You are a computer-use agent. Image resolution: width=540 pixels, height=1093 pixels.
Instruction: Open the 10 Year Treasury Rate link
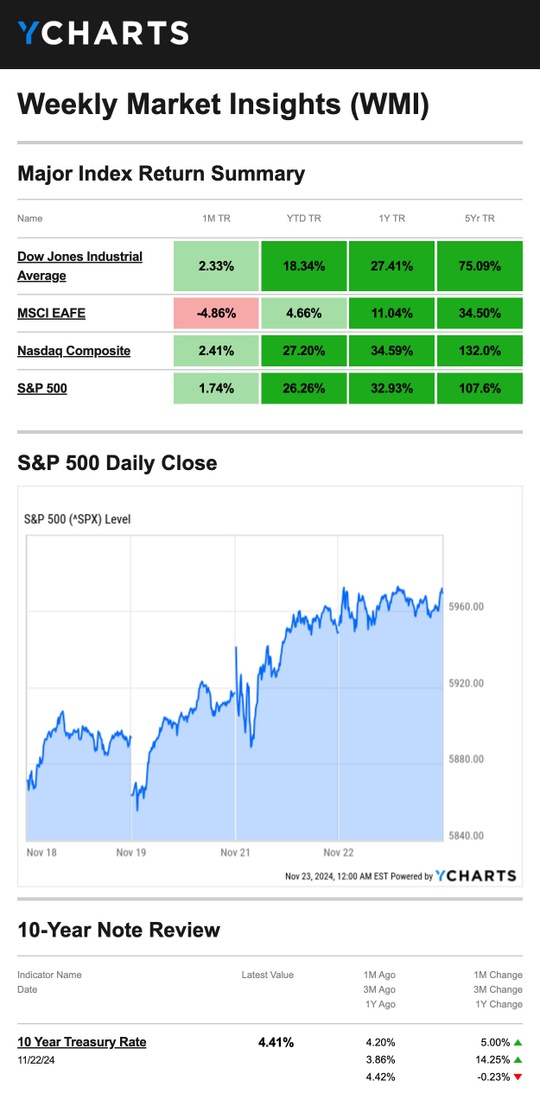point(82,1042)
